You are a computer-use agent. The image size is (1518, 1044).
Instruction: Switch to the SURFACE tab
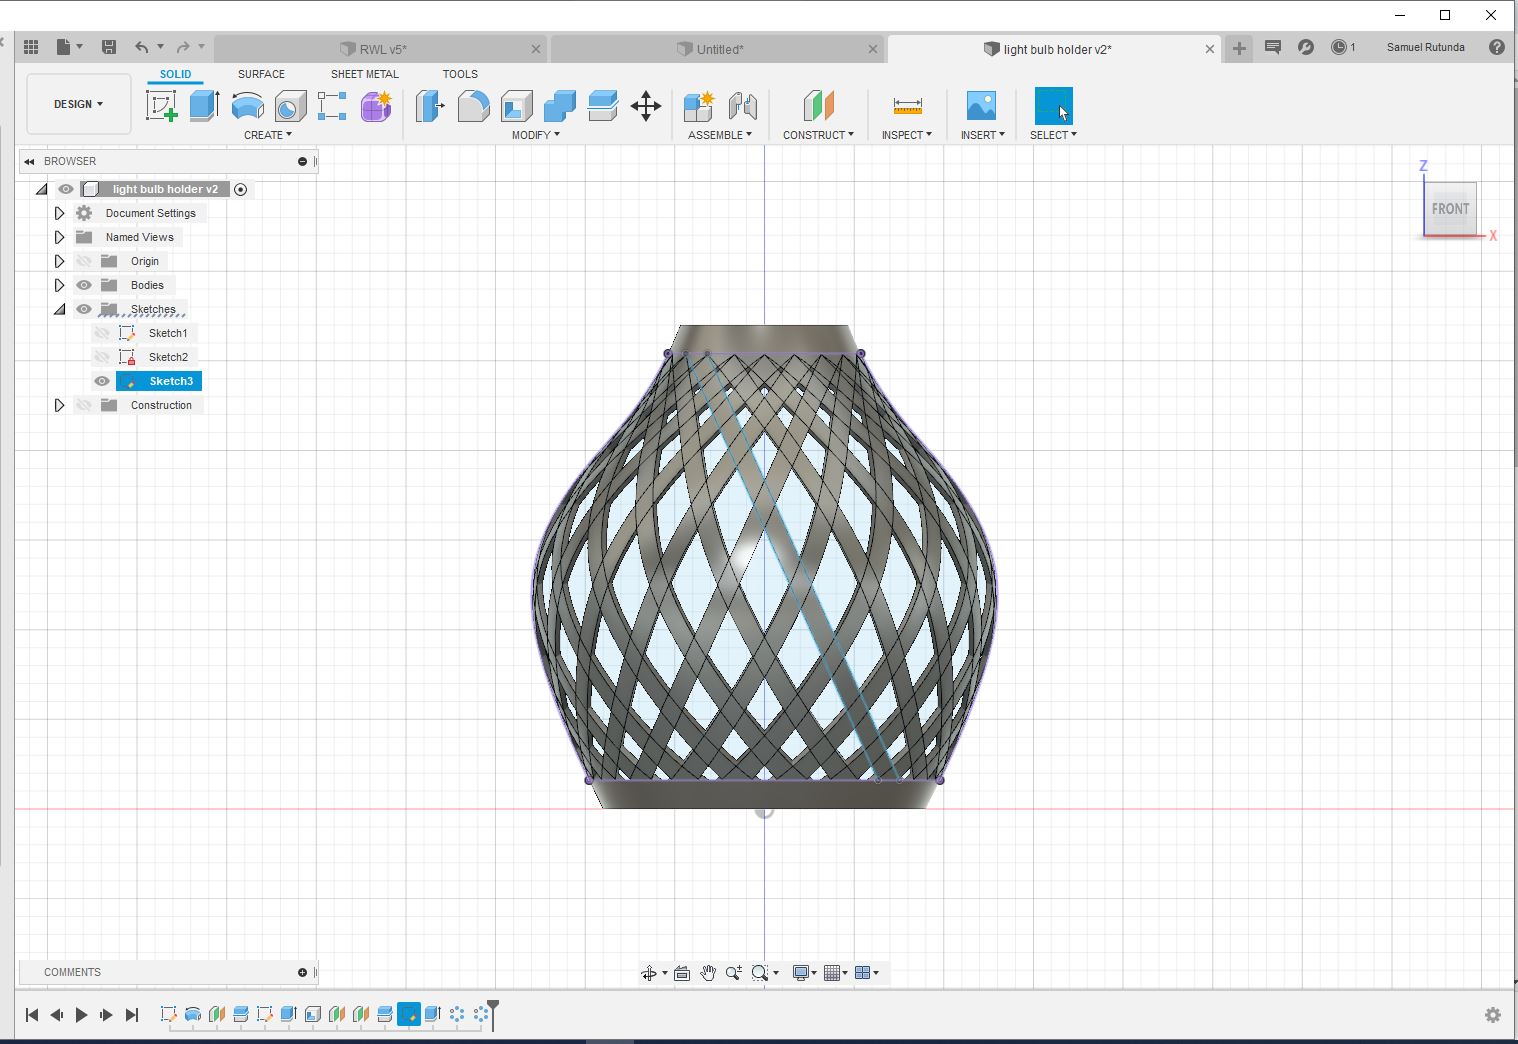[261, 74]
